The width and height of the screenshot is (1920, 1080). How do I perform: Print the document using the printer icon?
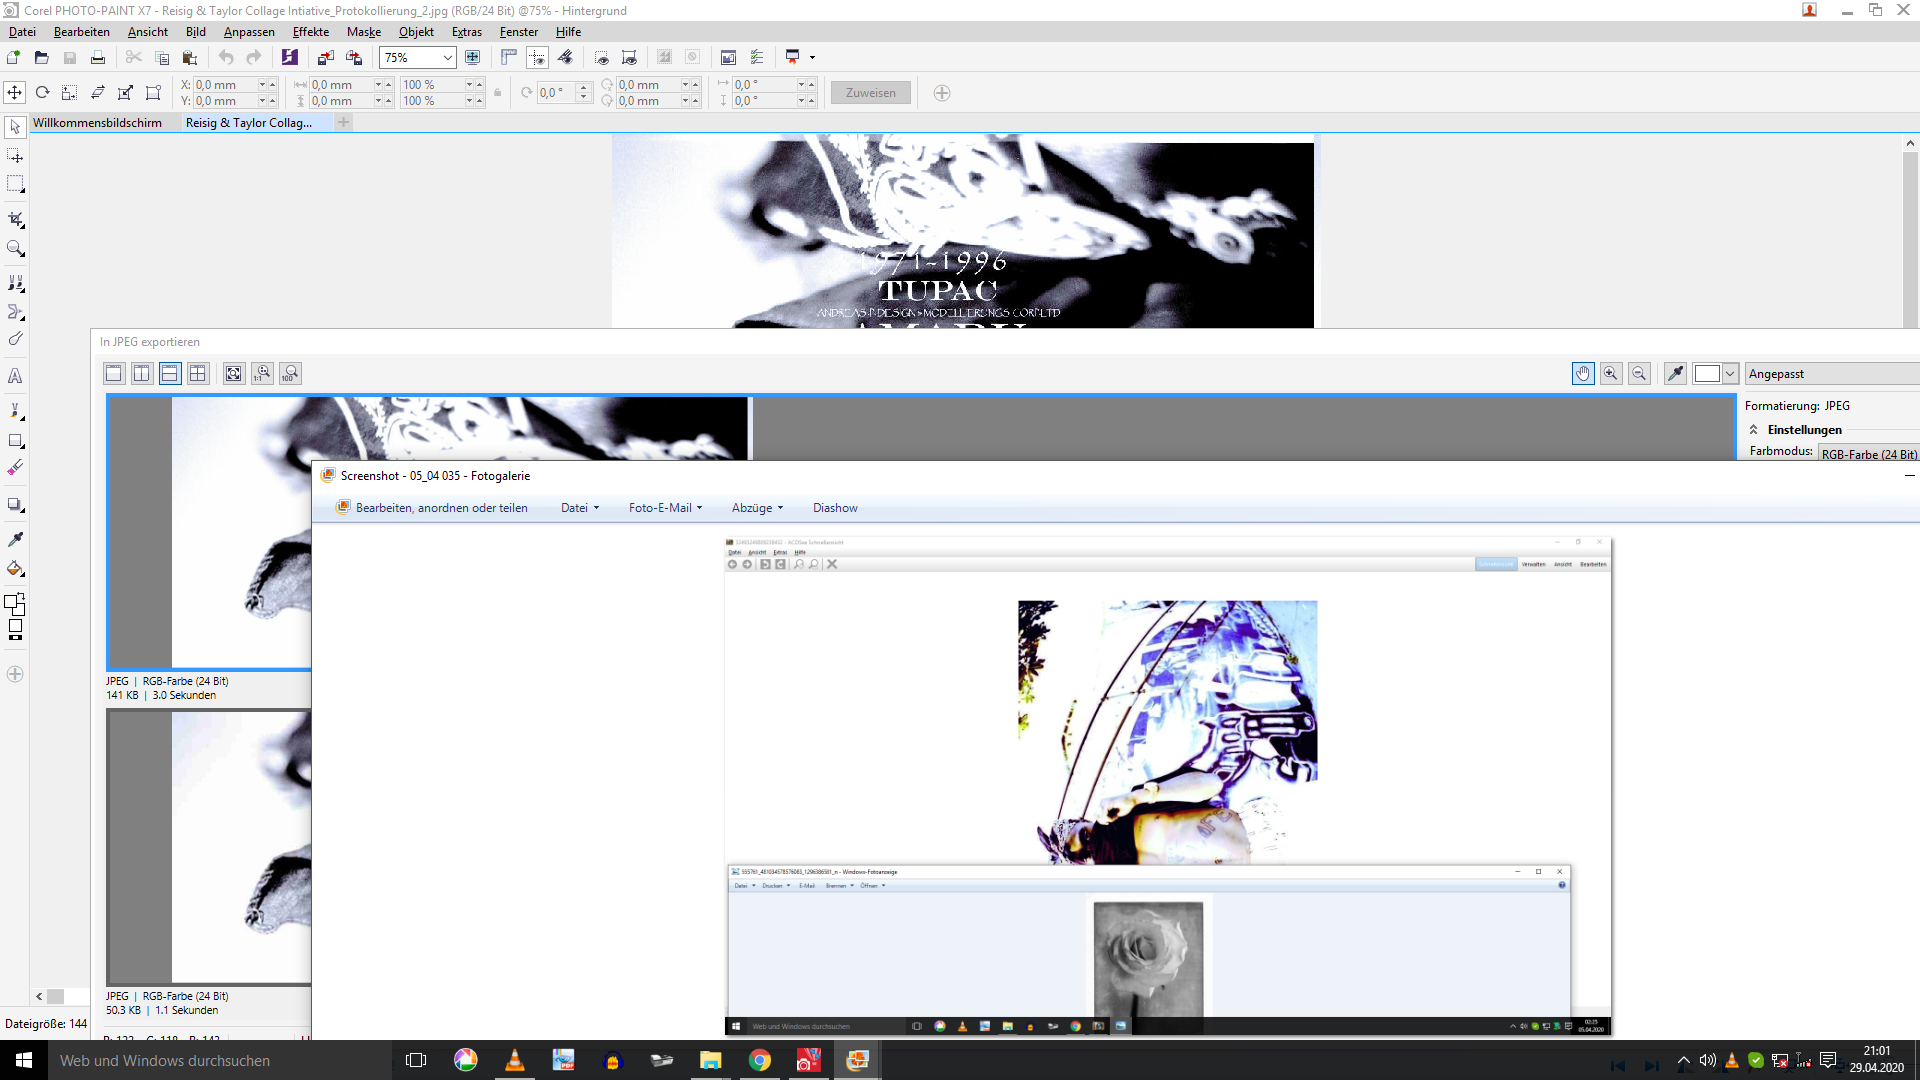(x=97, y=58)
